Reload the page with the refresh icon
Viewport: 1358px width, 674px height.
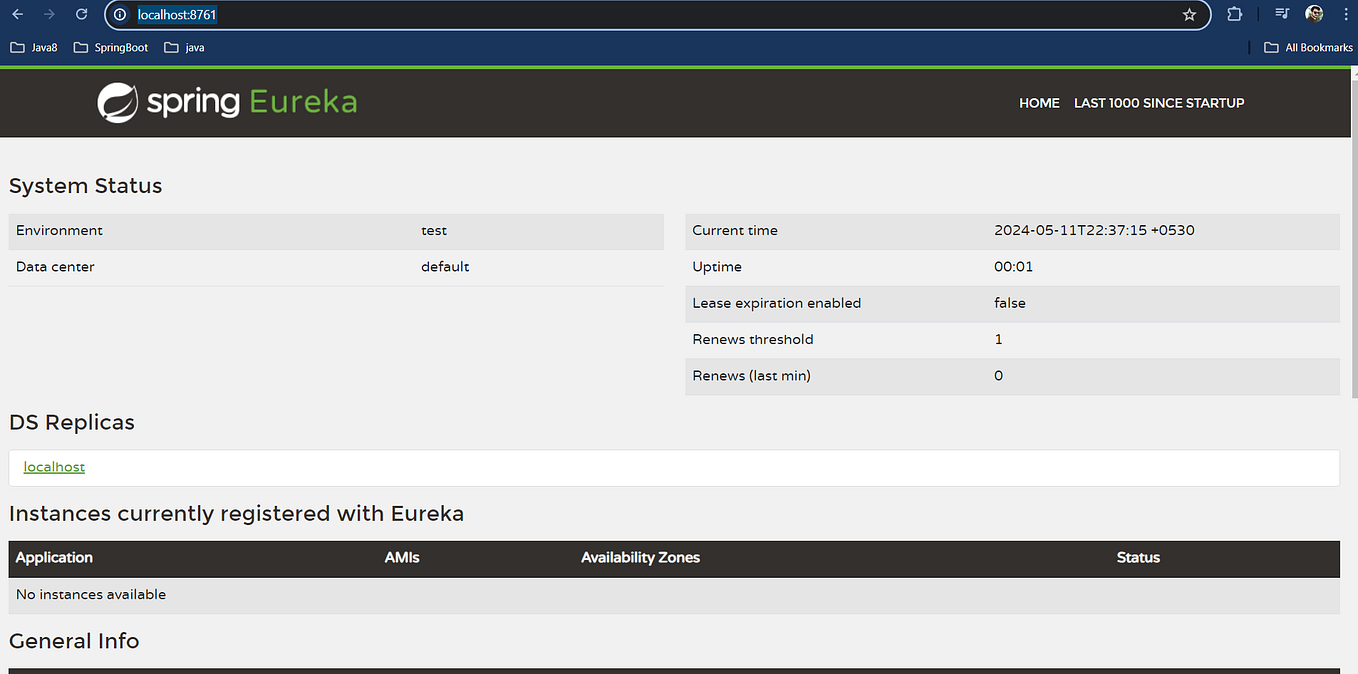coord(81,14)
